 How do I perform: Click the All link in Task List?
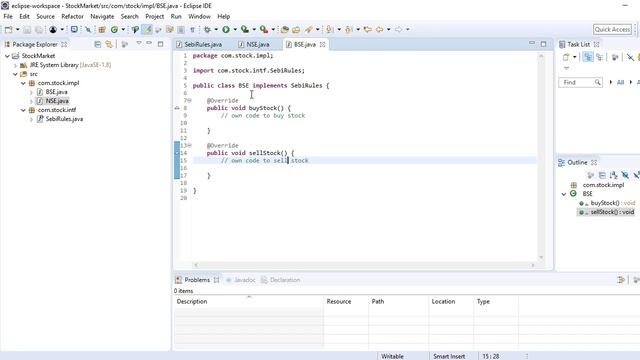620,82
